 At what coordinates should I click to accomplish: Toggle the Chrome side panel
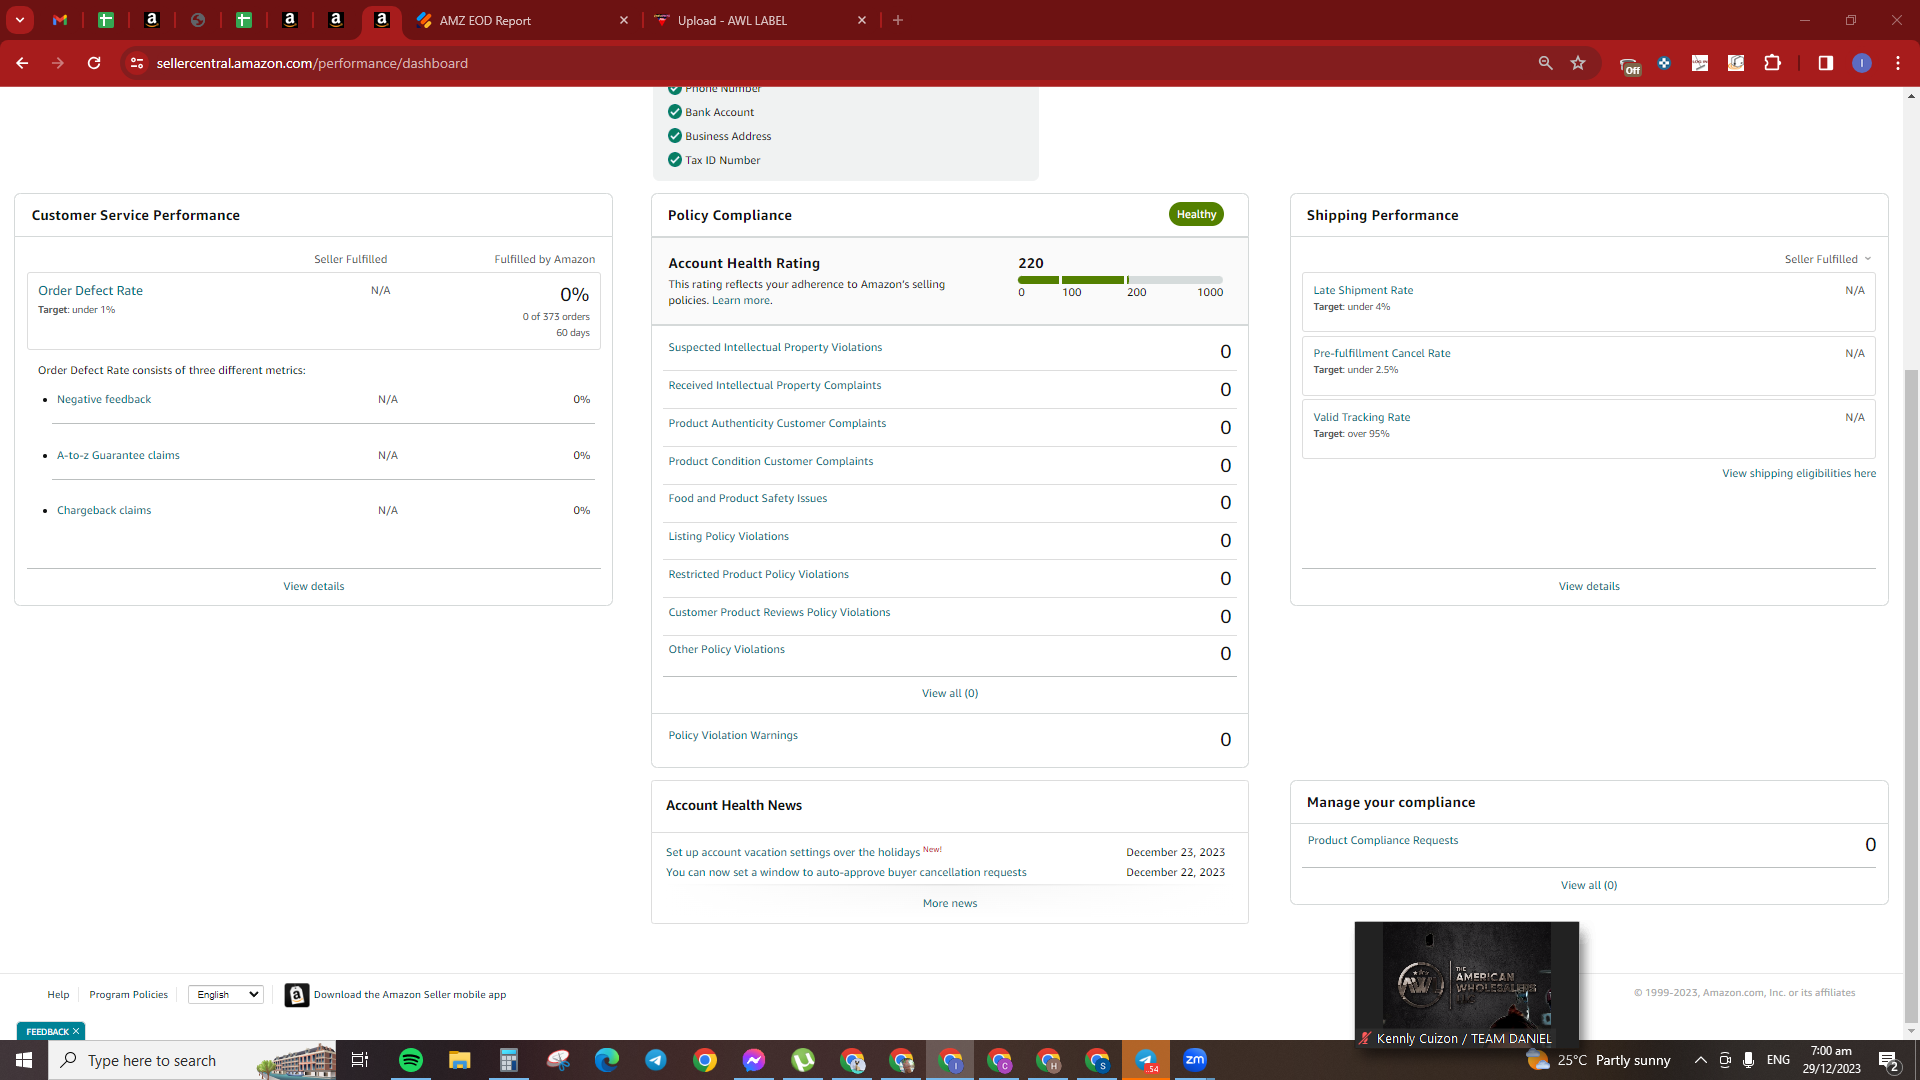tap(1825, 63)
